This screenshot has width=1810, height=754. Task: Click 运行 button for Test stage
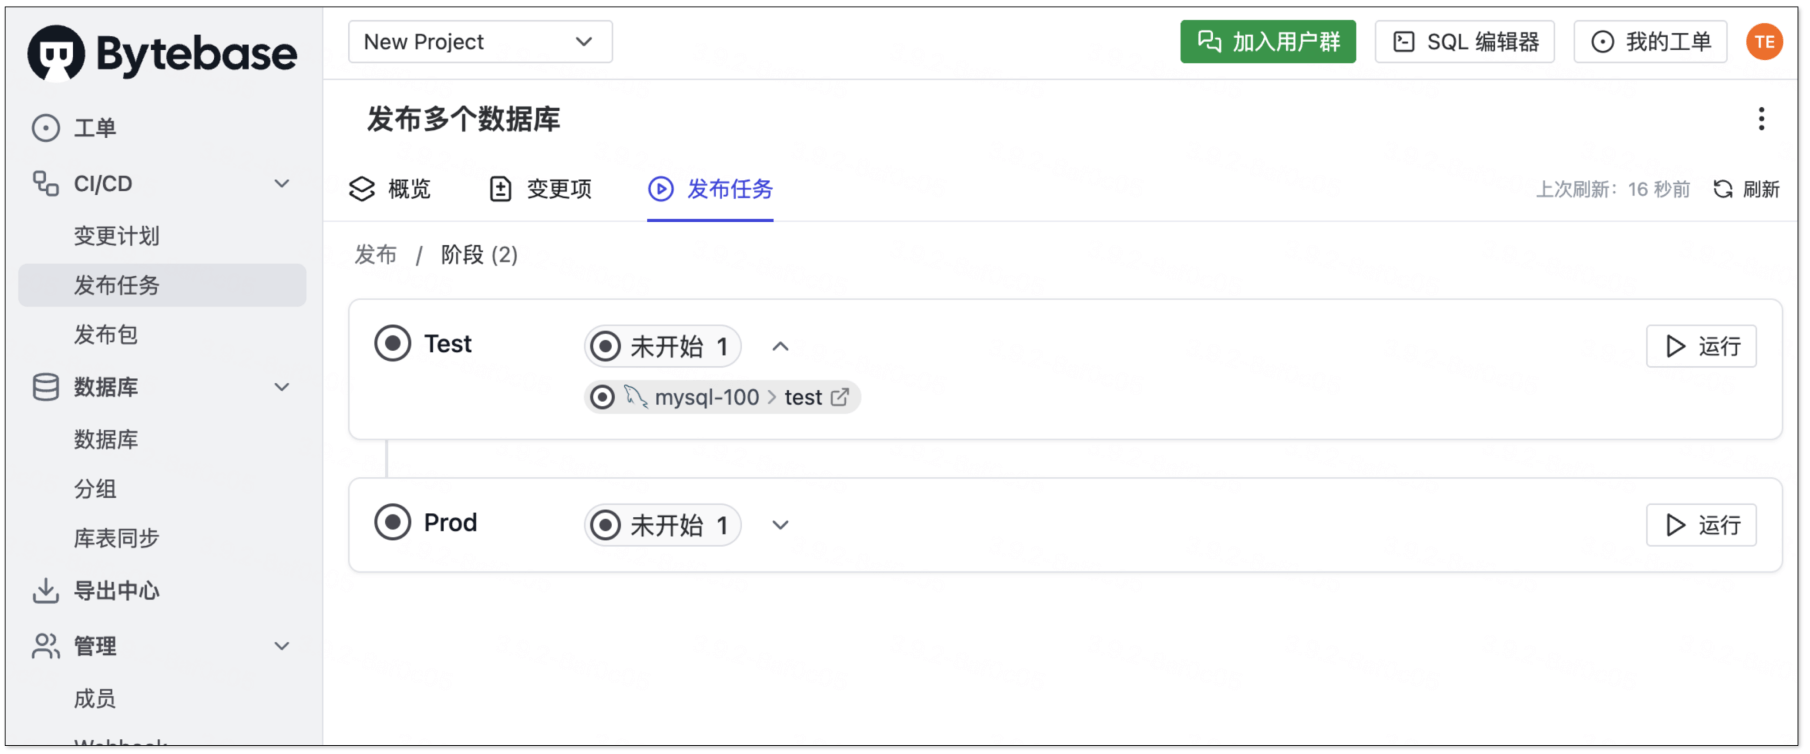click(x=1701, y=346)
